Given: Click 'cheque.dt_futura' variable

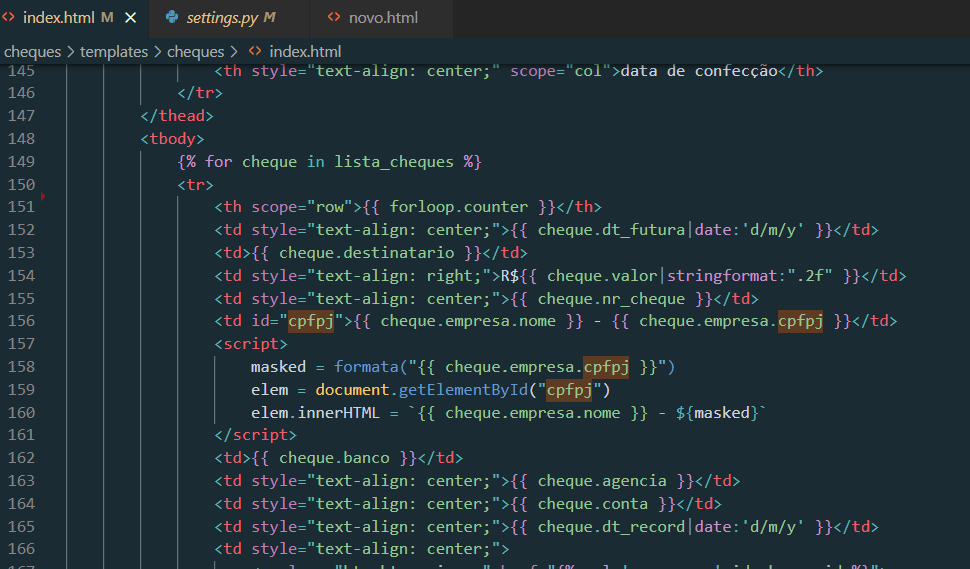Looking at the screenshot, I should [611, 230].
